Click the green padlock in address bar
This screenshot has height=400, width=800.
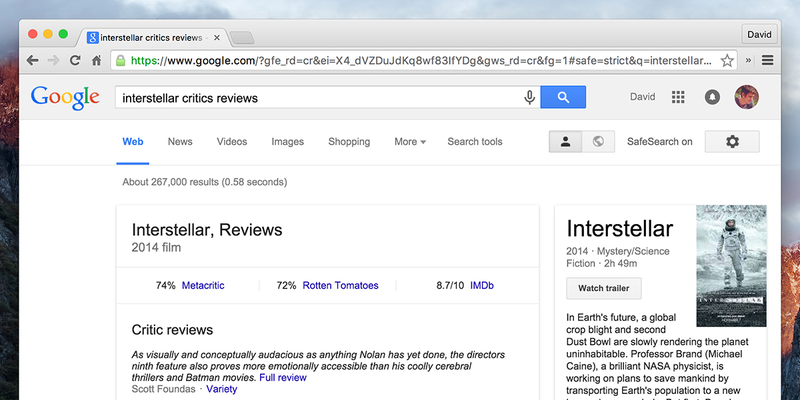(121, 61)
